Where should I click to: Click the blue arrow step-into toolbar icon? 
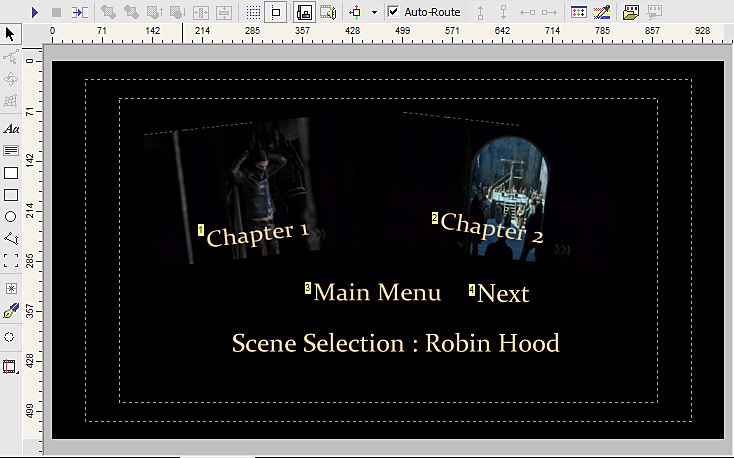[x=80, y=12]
